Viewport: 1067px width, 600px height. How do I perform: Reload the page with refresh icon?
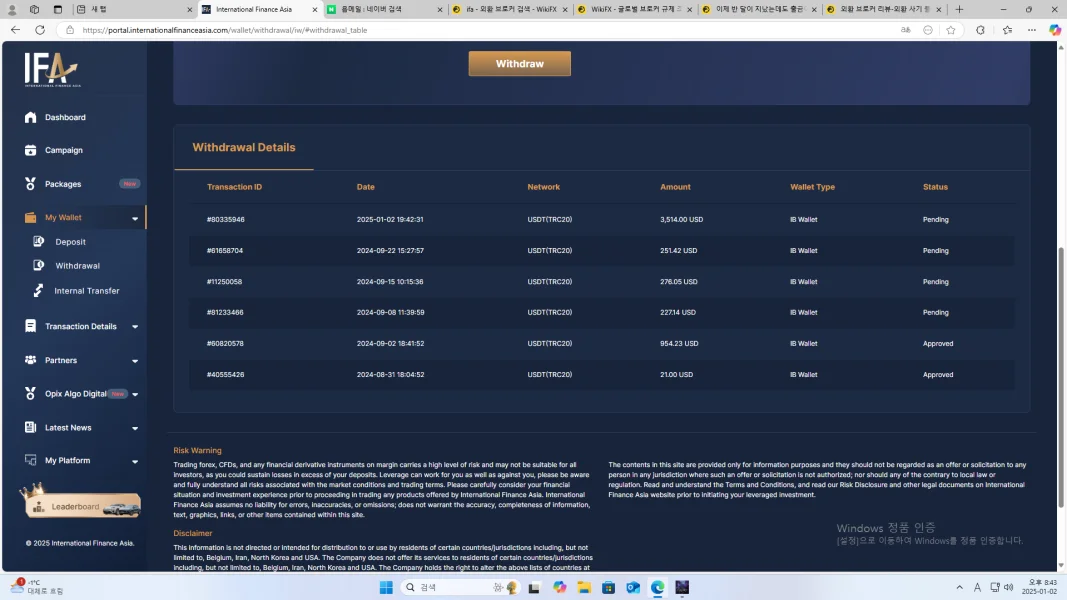point(40,30)
